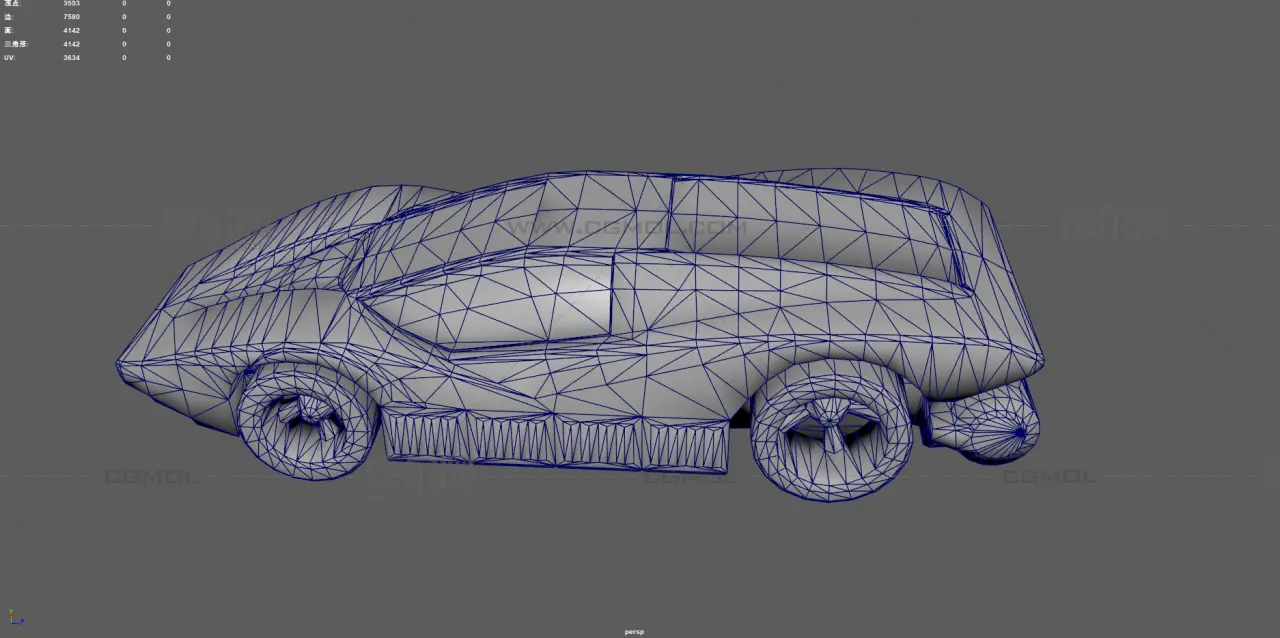Click the UV count value 3634
This screenshot has width=1280, height=638.
(x=71, y=58)
